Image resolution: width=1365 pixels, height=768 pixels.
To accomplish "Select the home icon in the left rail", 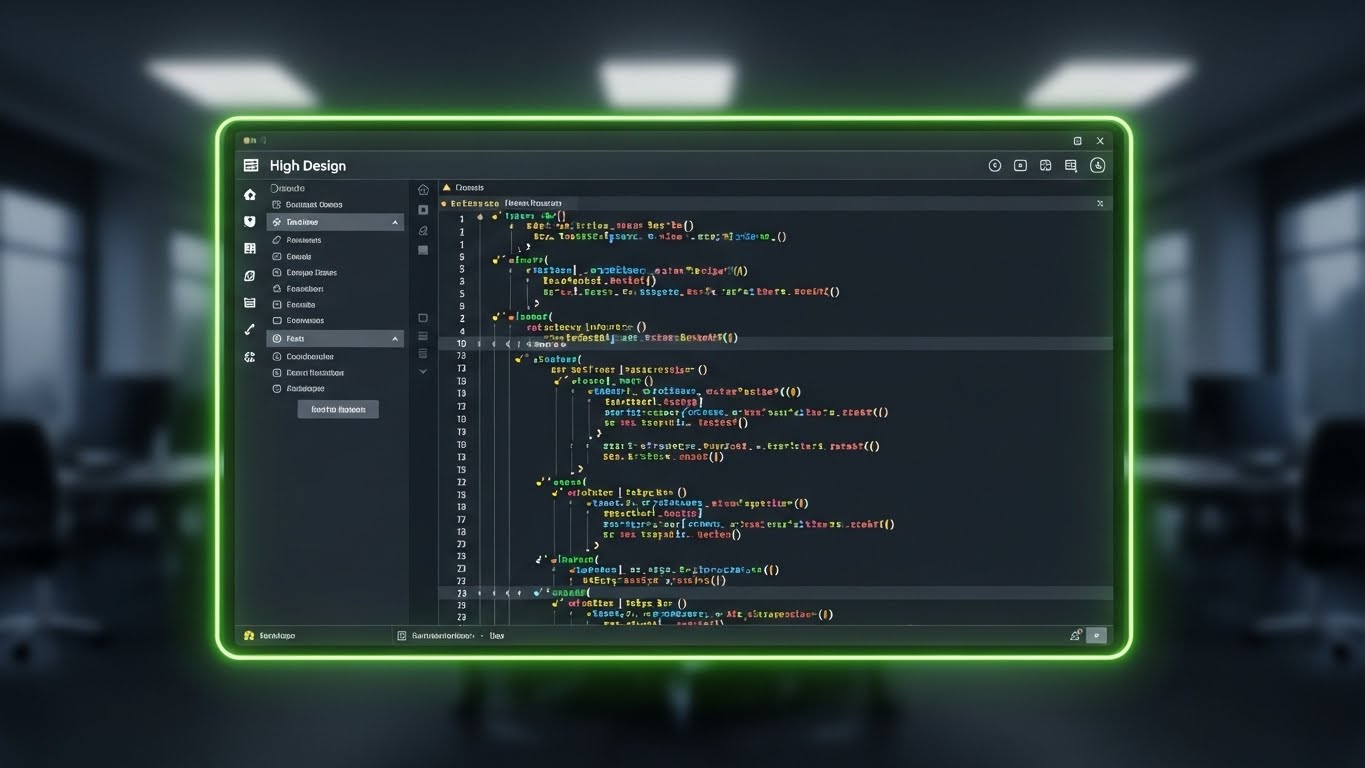I will tap(249, 193).
